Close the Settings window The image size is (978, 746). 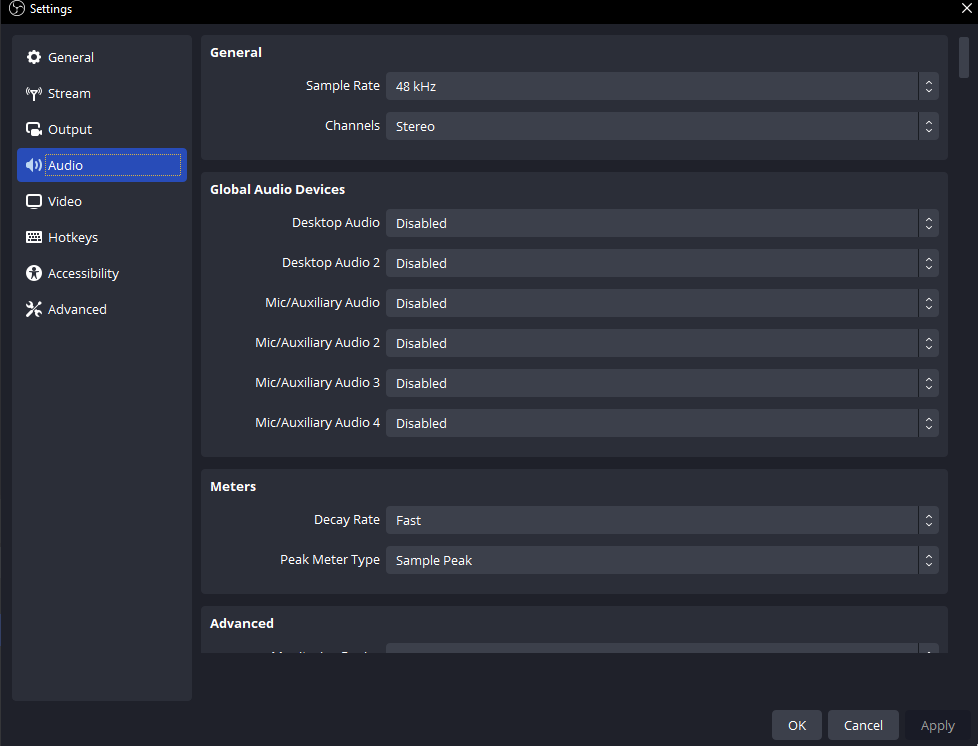[966, 8]
